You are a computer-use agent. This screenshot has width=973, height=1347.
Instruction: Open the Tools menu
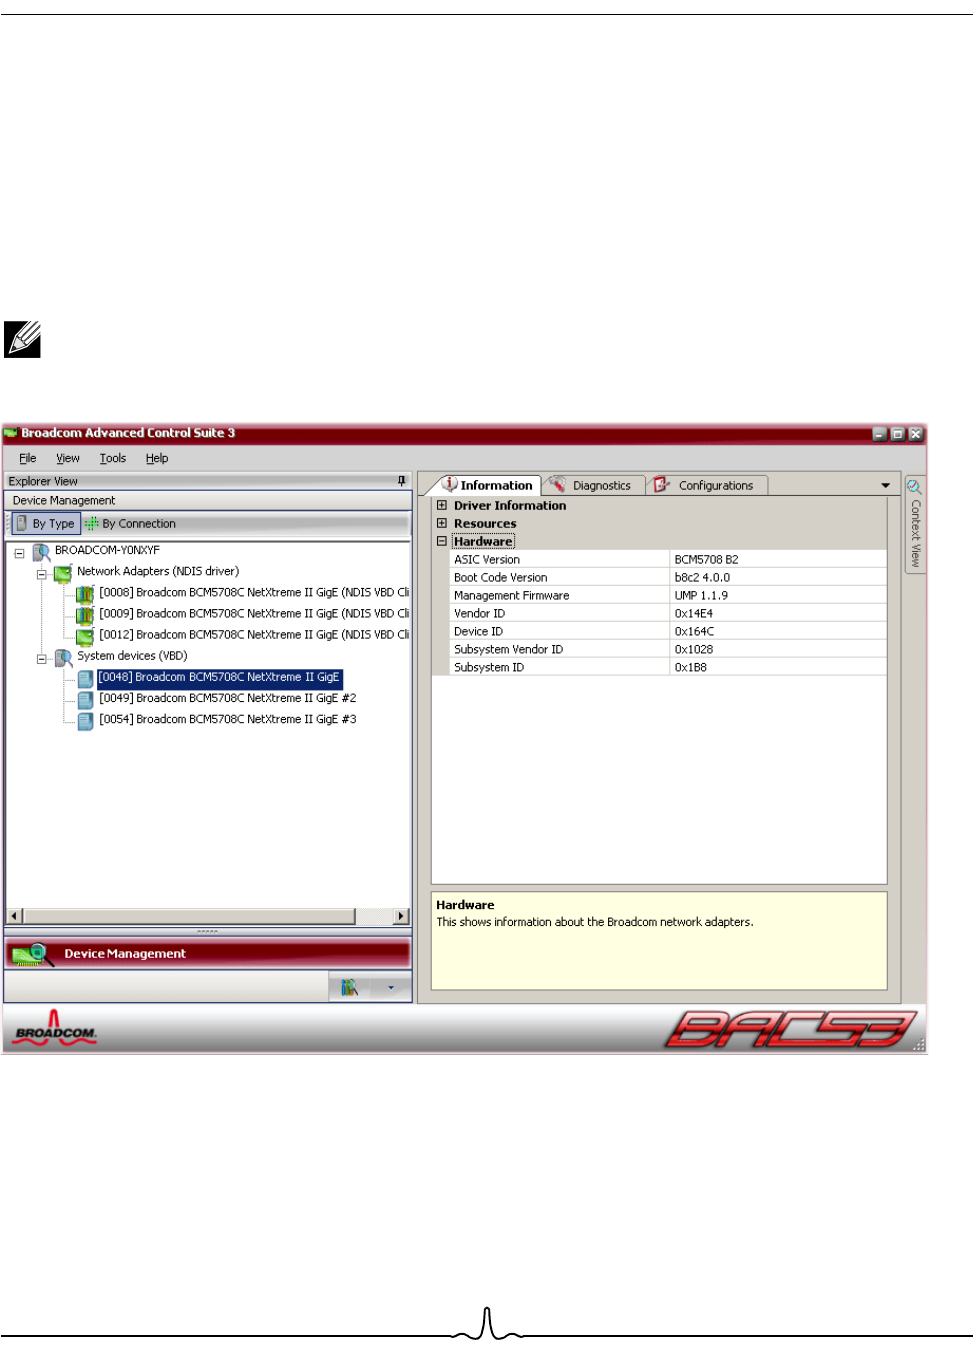[113, 458]
